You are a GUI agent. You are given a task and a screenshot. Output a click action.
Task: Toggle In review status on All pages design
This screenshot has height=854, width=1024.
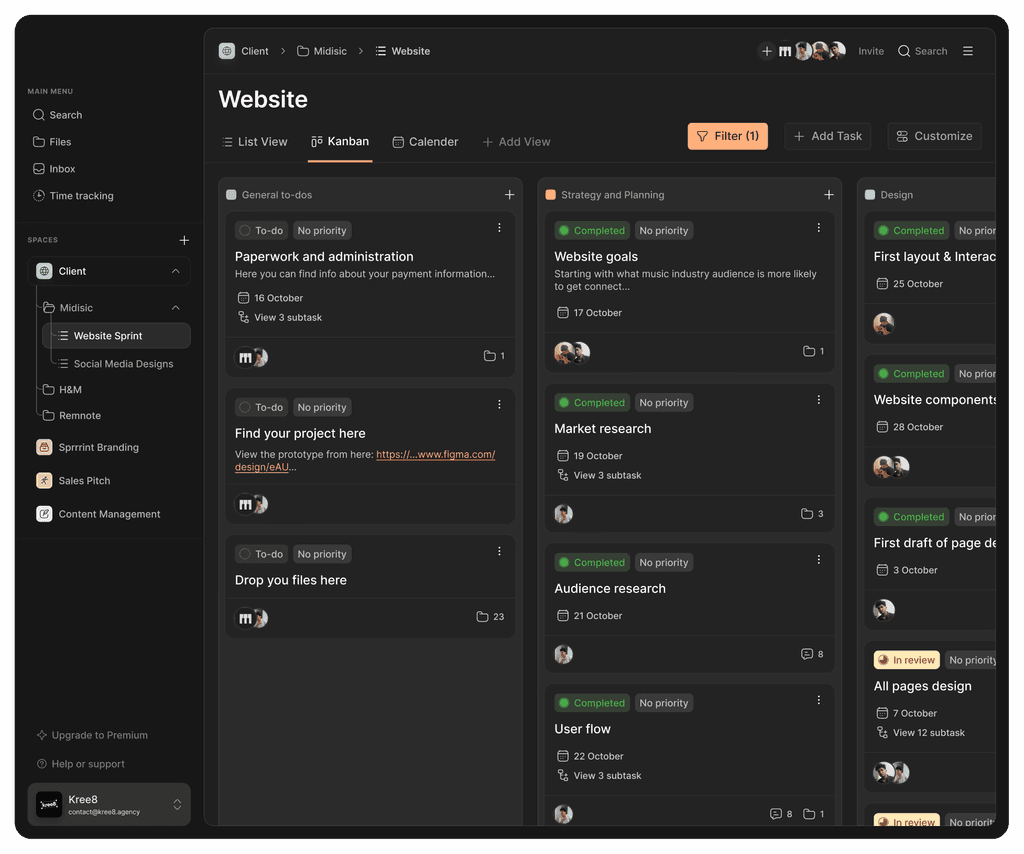[906, 660]
